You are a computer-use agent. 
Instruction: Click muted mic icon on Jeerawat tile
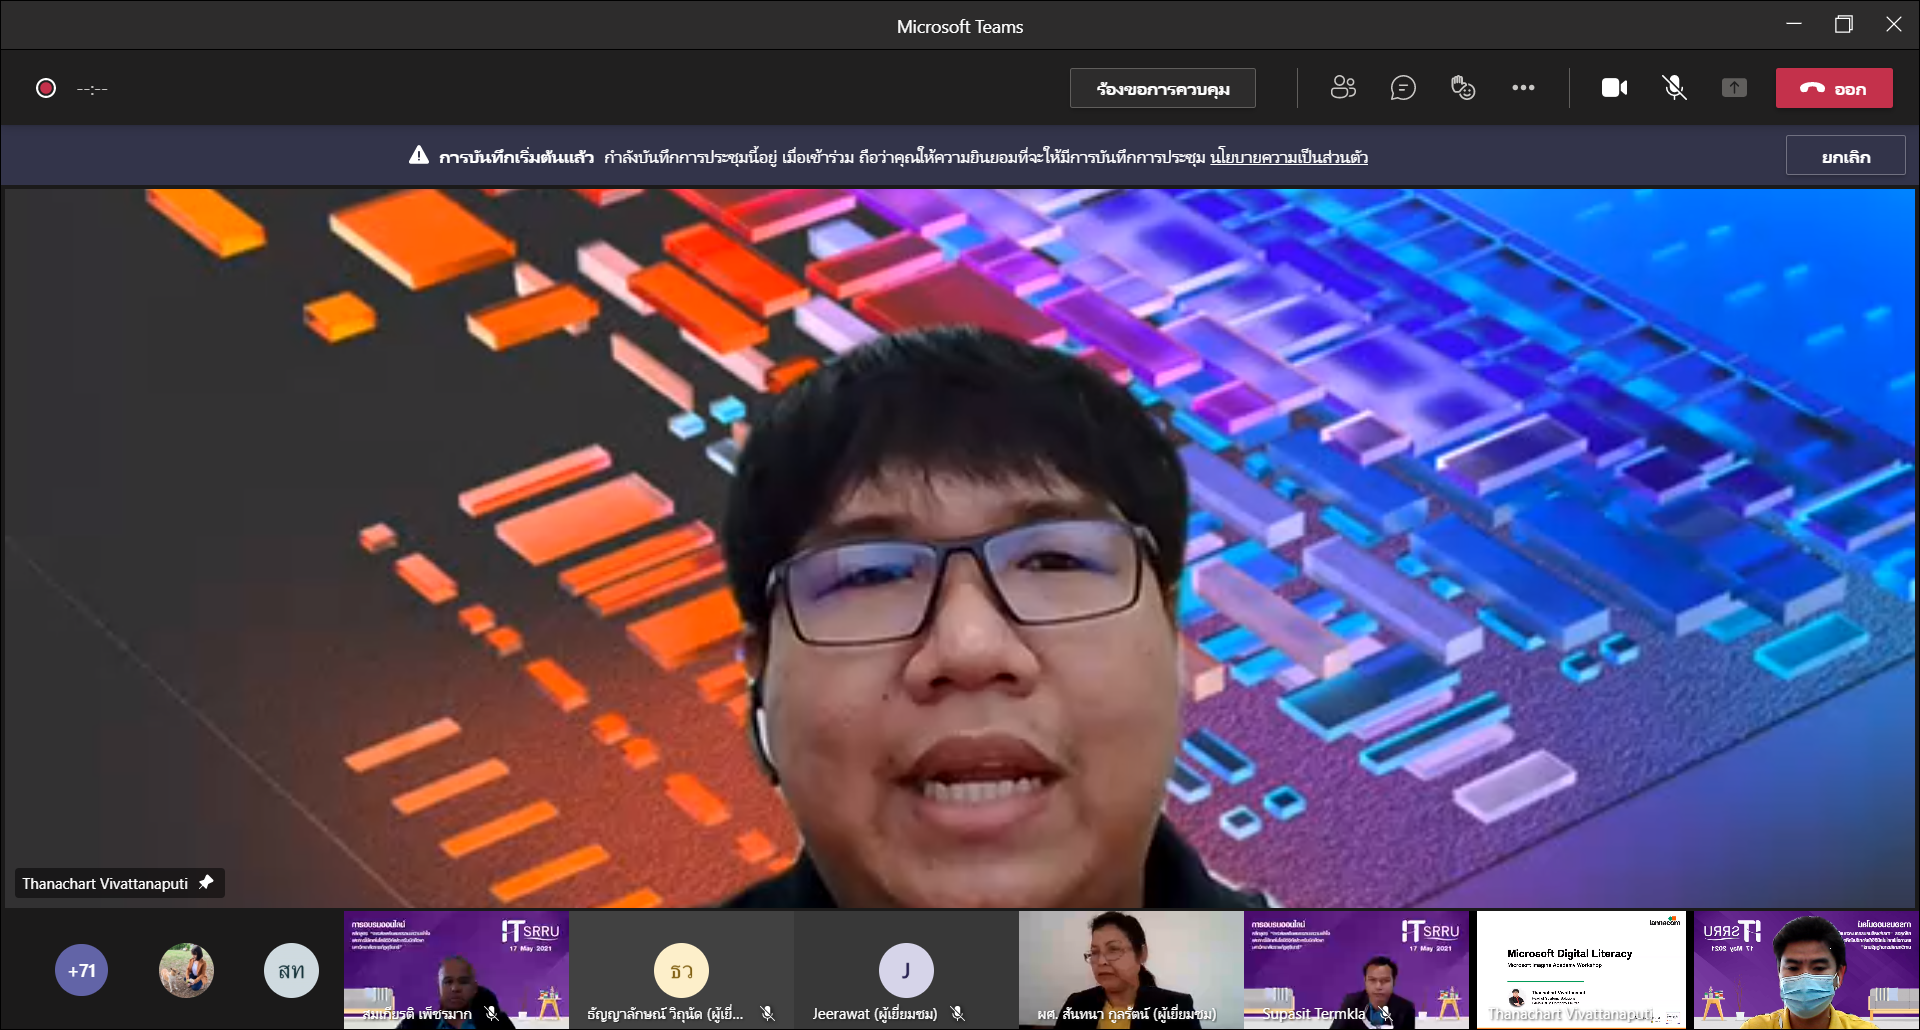tap(958, 1013)
